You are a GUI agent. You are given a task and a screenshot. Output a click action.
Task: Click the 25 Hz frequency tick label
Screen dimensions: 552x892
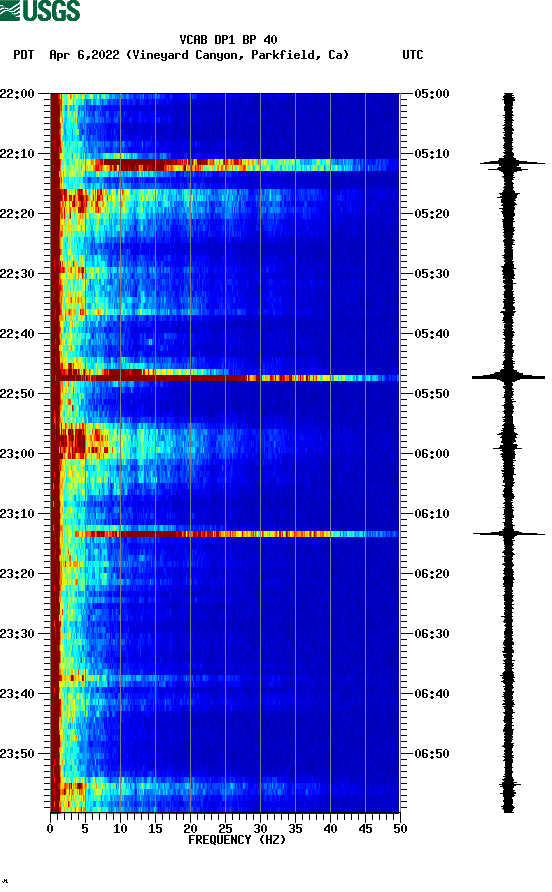[225, 829]
